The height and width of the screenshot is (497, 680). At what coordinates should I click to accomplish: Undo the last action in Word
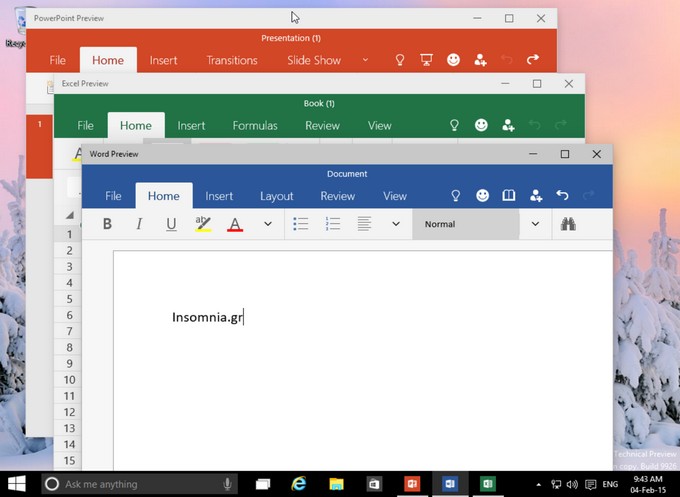(x=562, y=196)
